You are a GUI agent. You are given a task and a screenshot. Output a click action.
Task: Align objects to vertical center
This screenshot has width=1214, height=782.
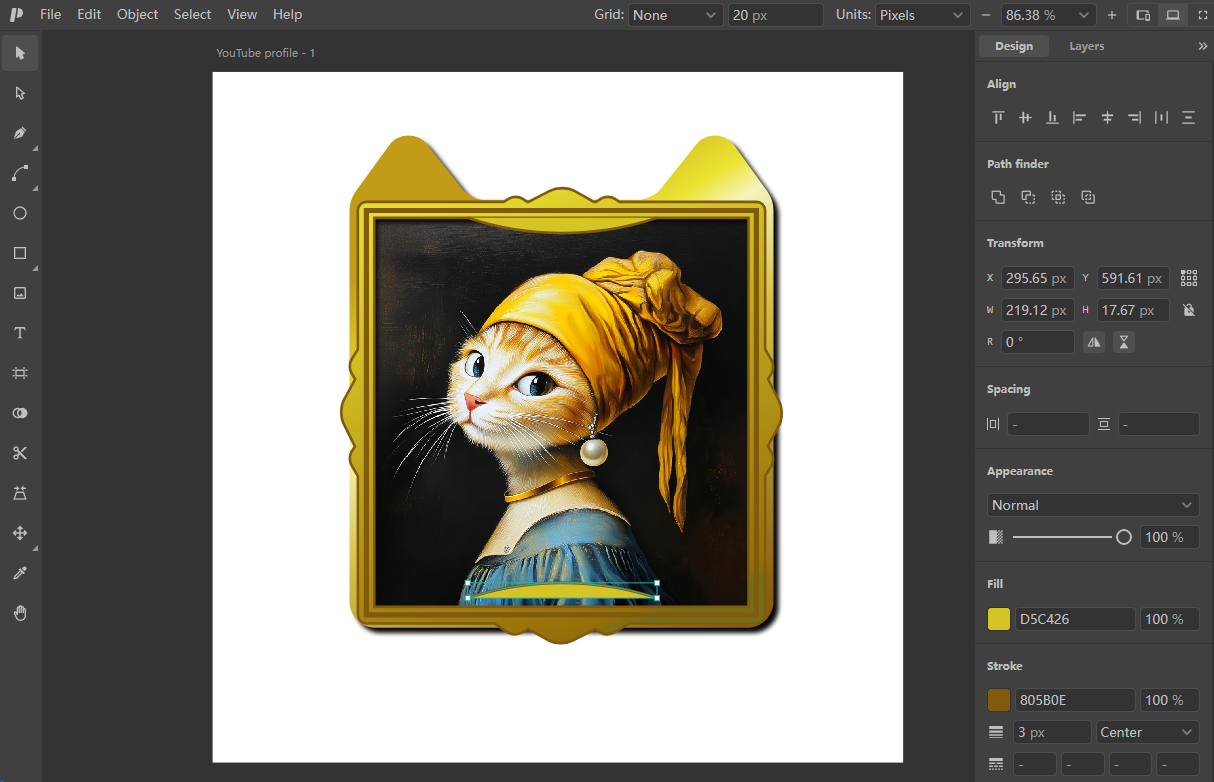click(x=1025, y=117)
